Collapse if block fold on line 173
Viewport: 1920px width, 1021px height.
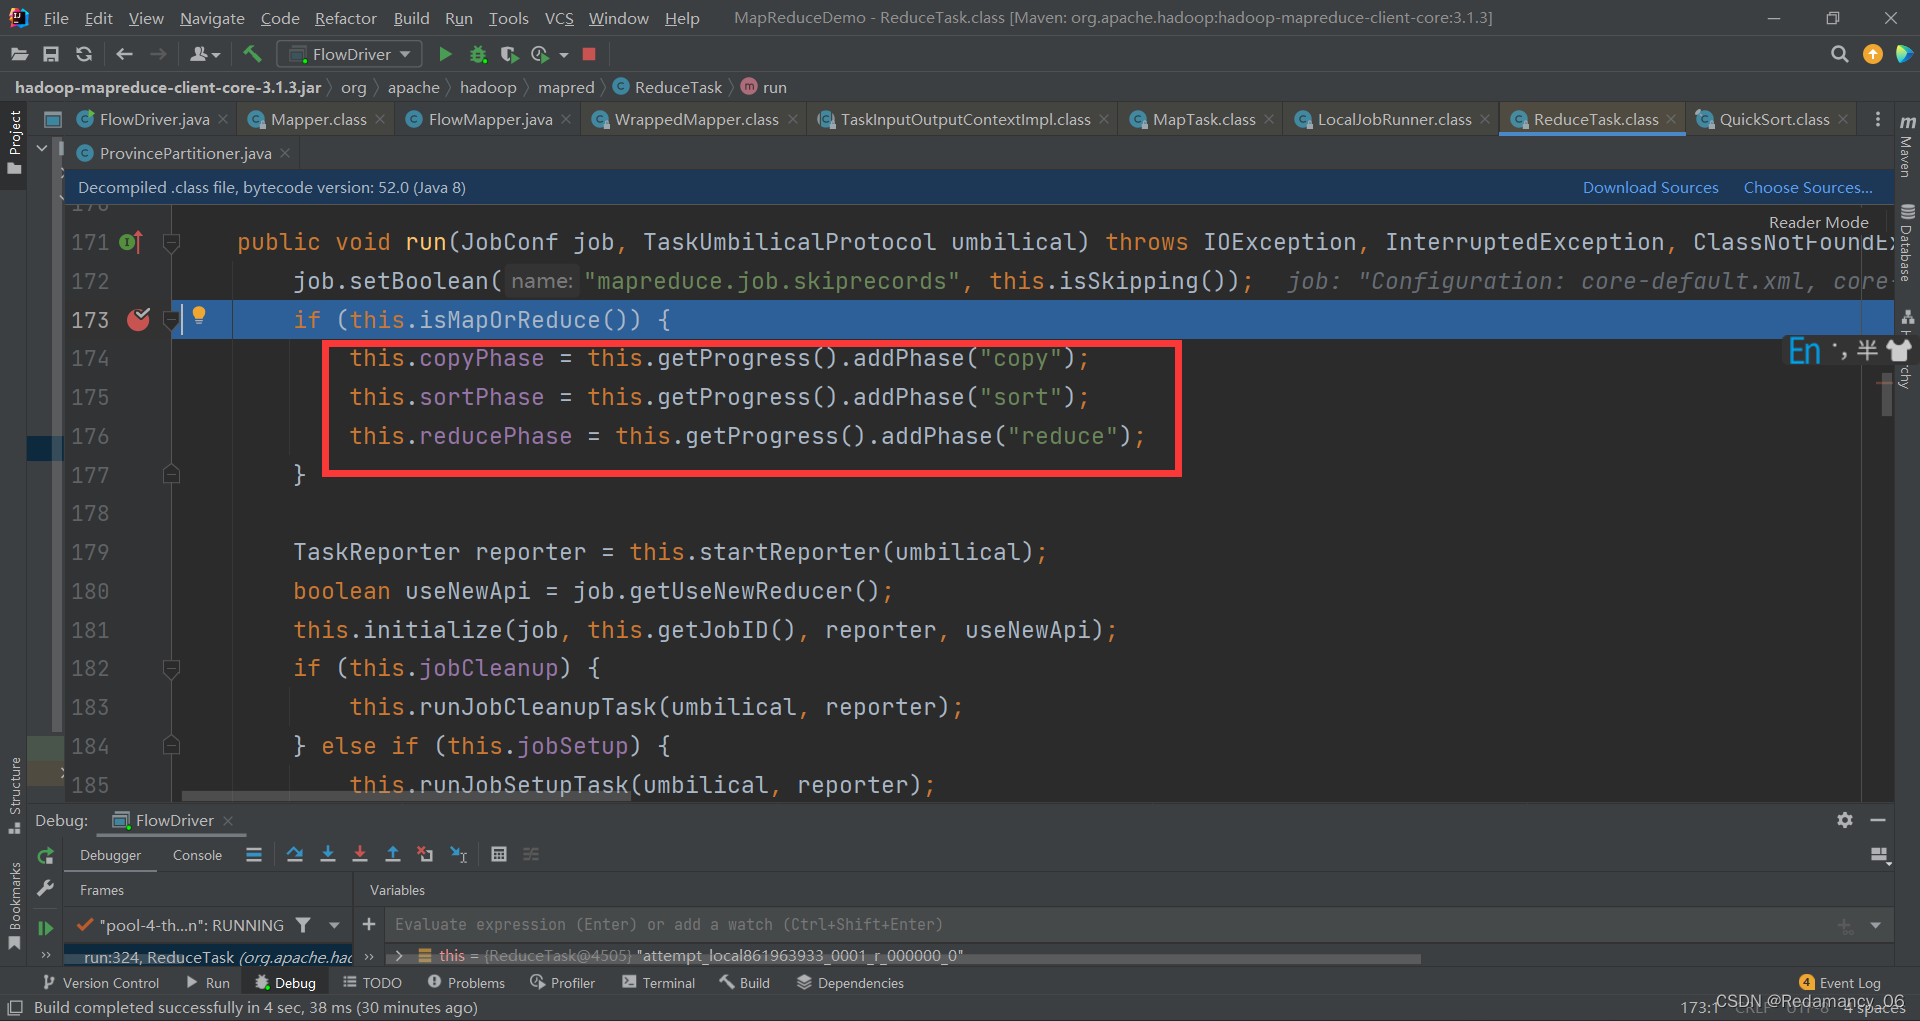171,320
